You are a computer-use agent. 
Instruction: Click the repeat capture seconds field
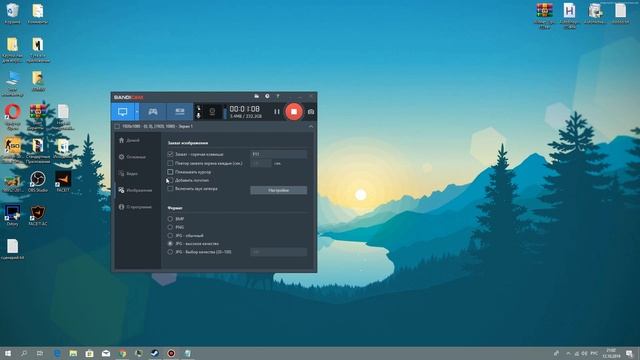261,163
